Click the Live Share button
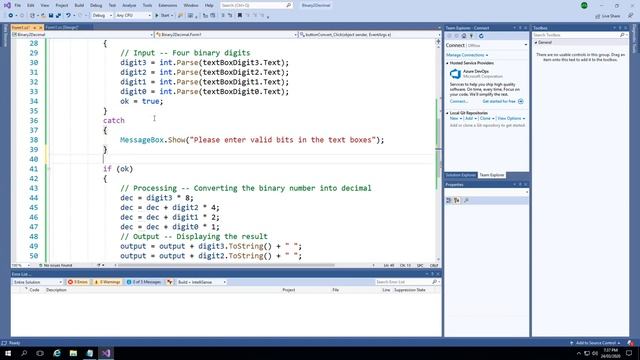Image resolution: width=640 pixels, height=360 pixels. [608, 16]
